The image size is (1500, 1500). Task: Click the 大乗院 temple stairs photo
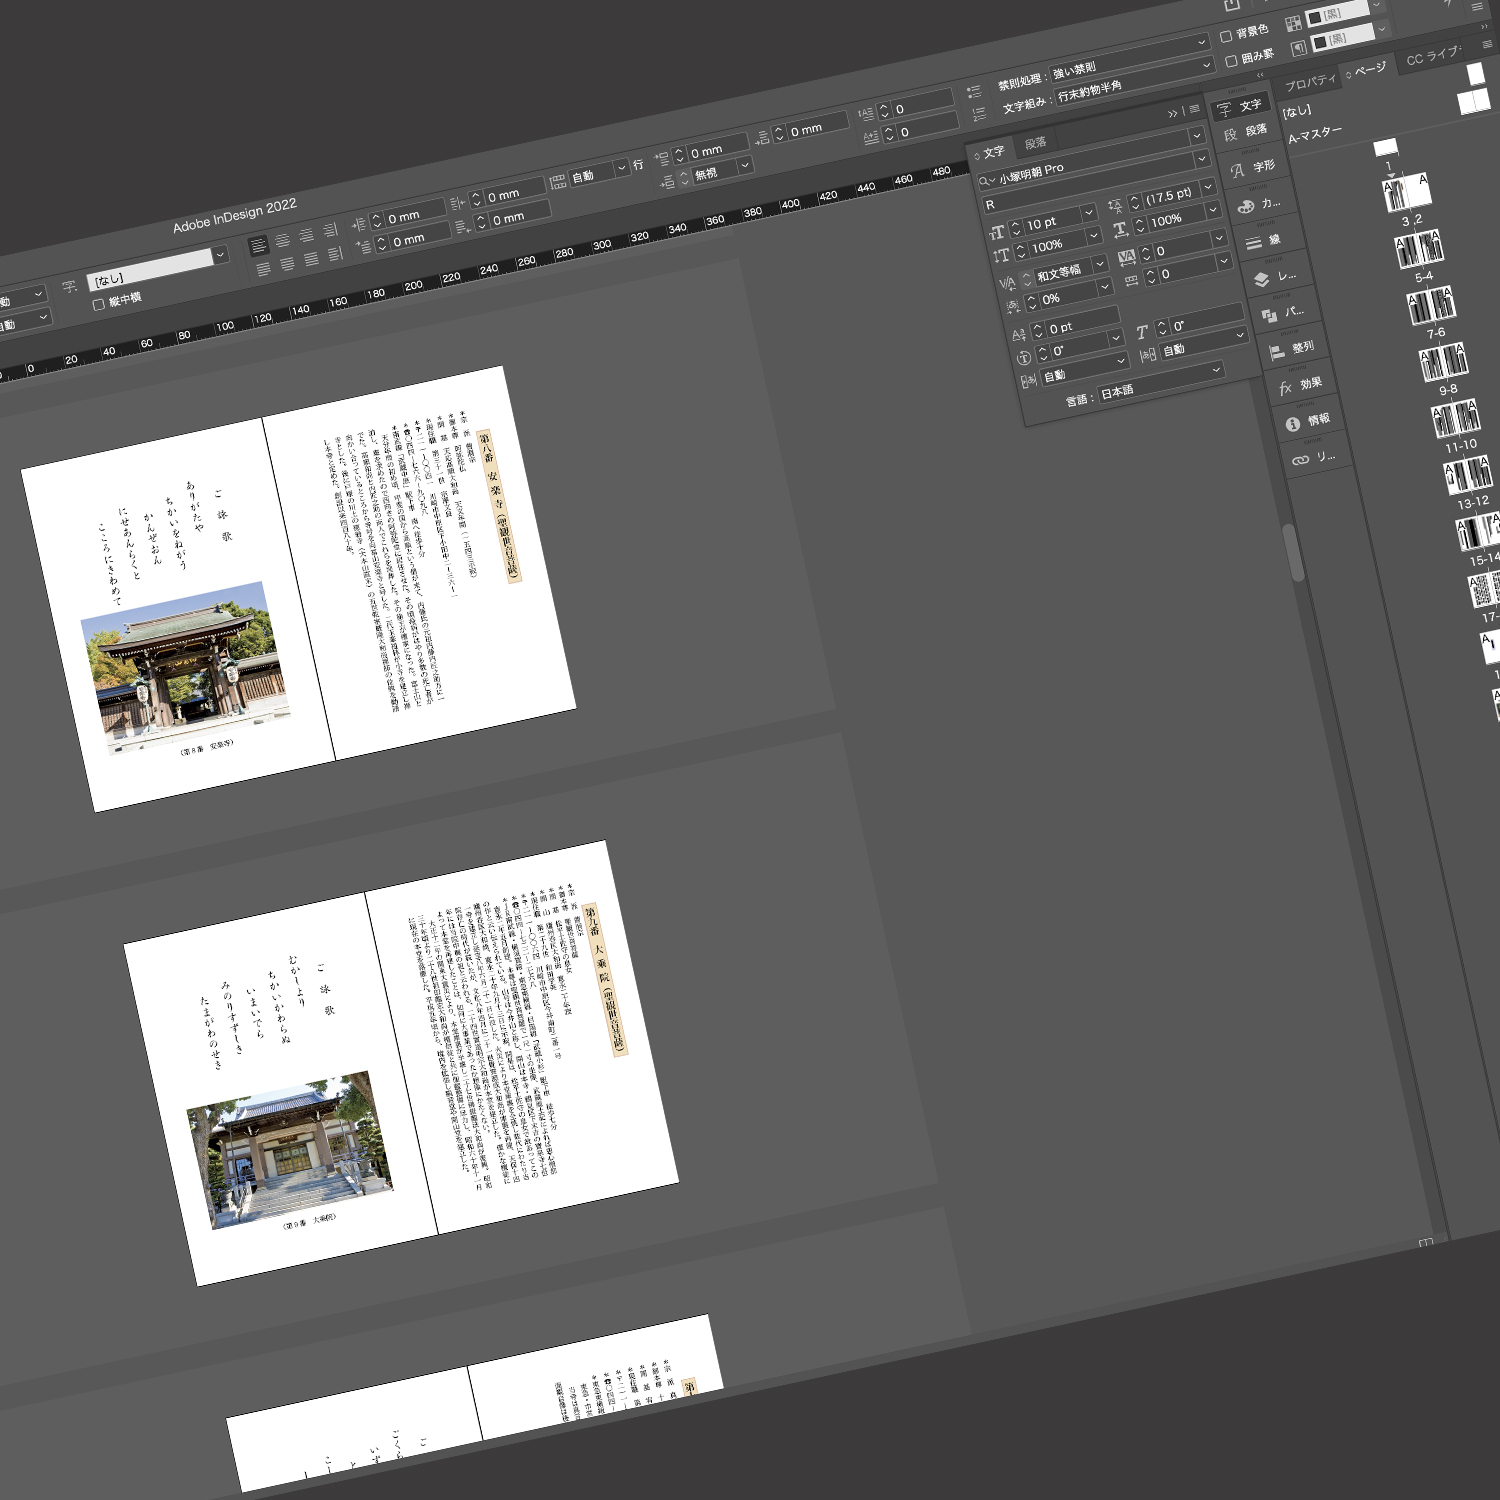291,1150
